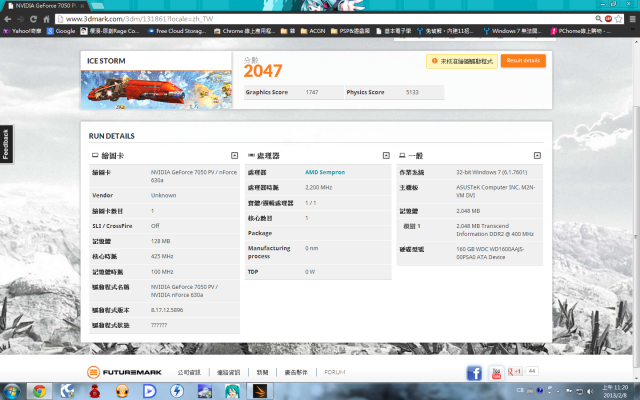Click the browser forward arrow
The height and width of the screenshot is (400, 640).
(20, 19)
